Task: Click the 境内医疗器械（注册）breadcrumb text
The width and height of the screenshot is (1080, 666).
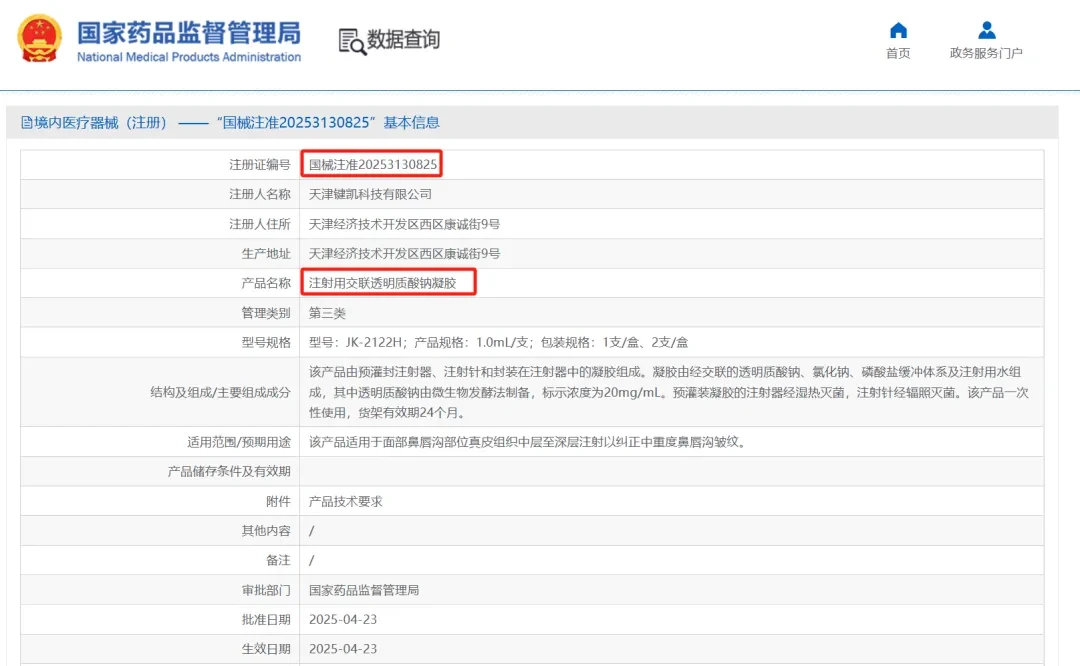Action: (x=101, y=123)
